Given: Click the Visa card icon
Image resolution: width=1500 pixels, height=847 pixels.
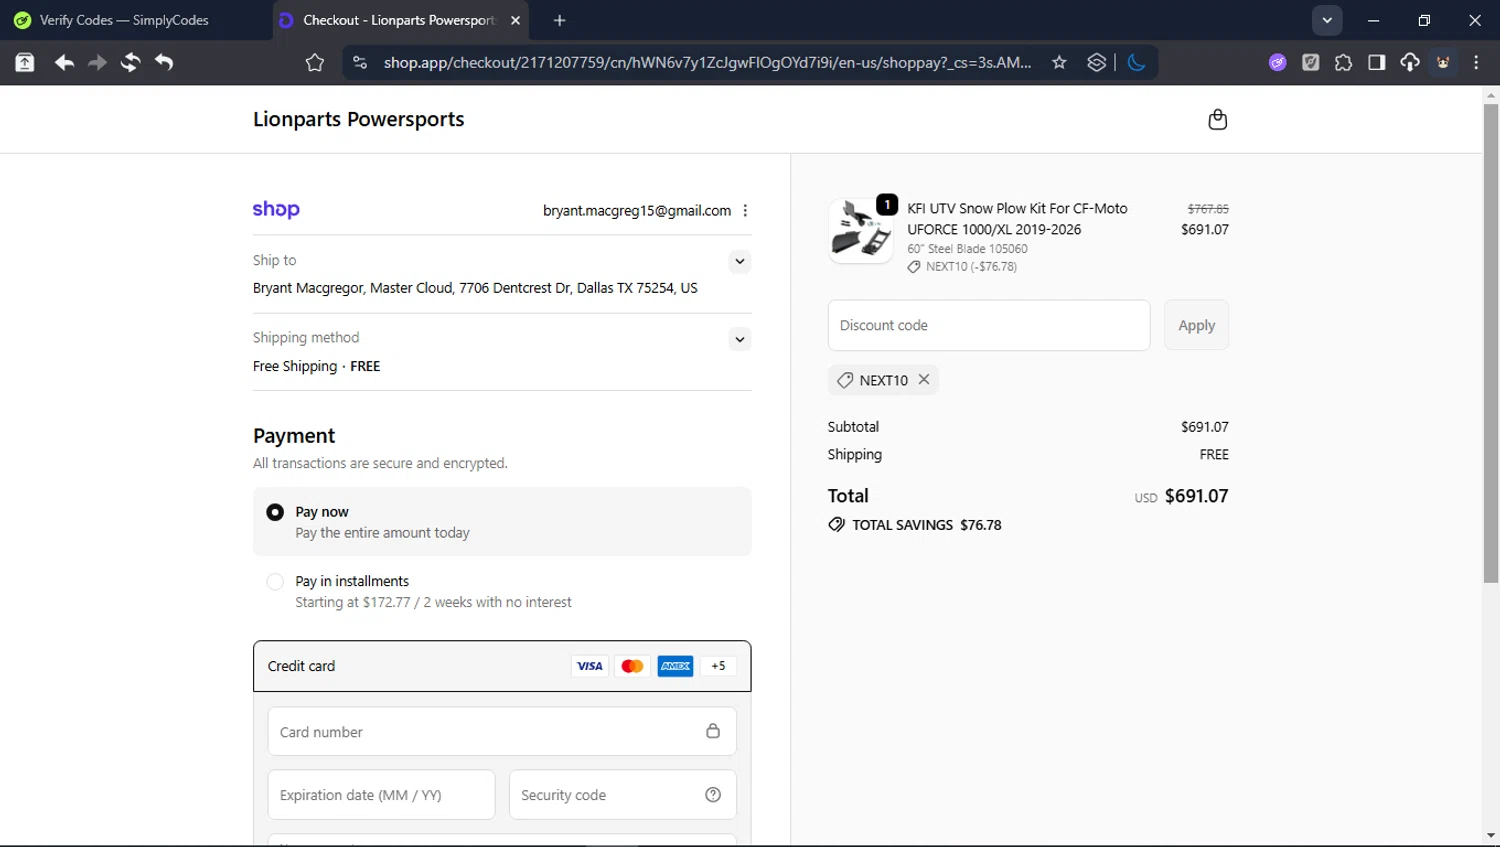Looking at the screenshot, I should click(x=590, y=666).
